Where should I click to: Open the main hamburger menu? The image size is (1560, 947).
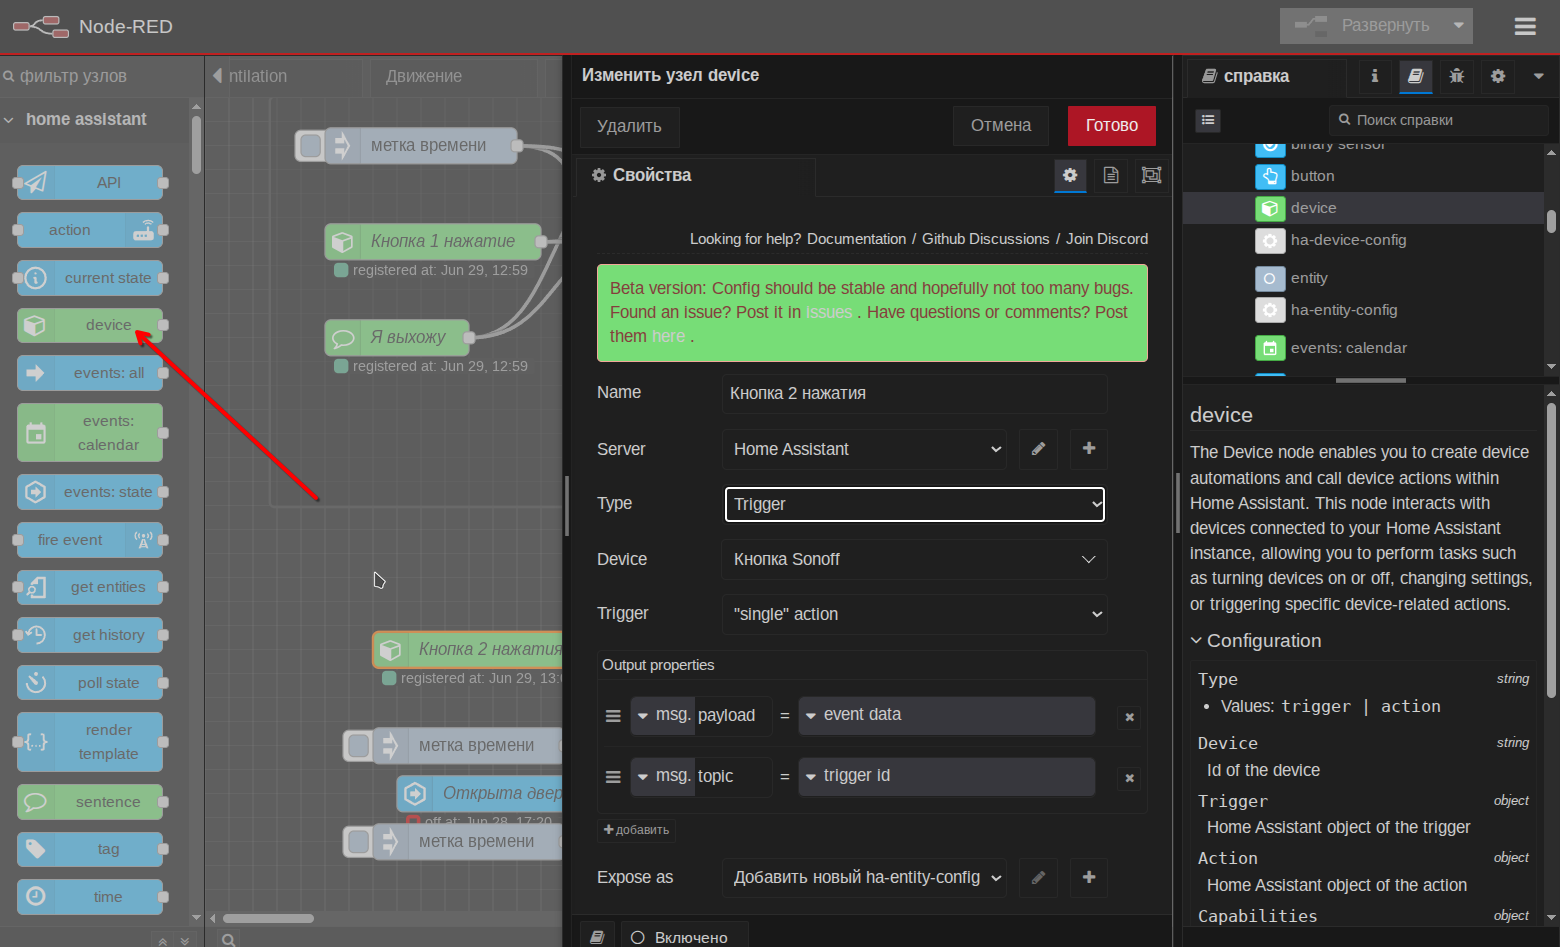click(1525, 26)
